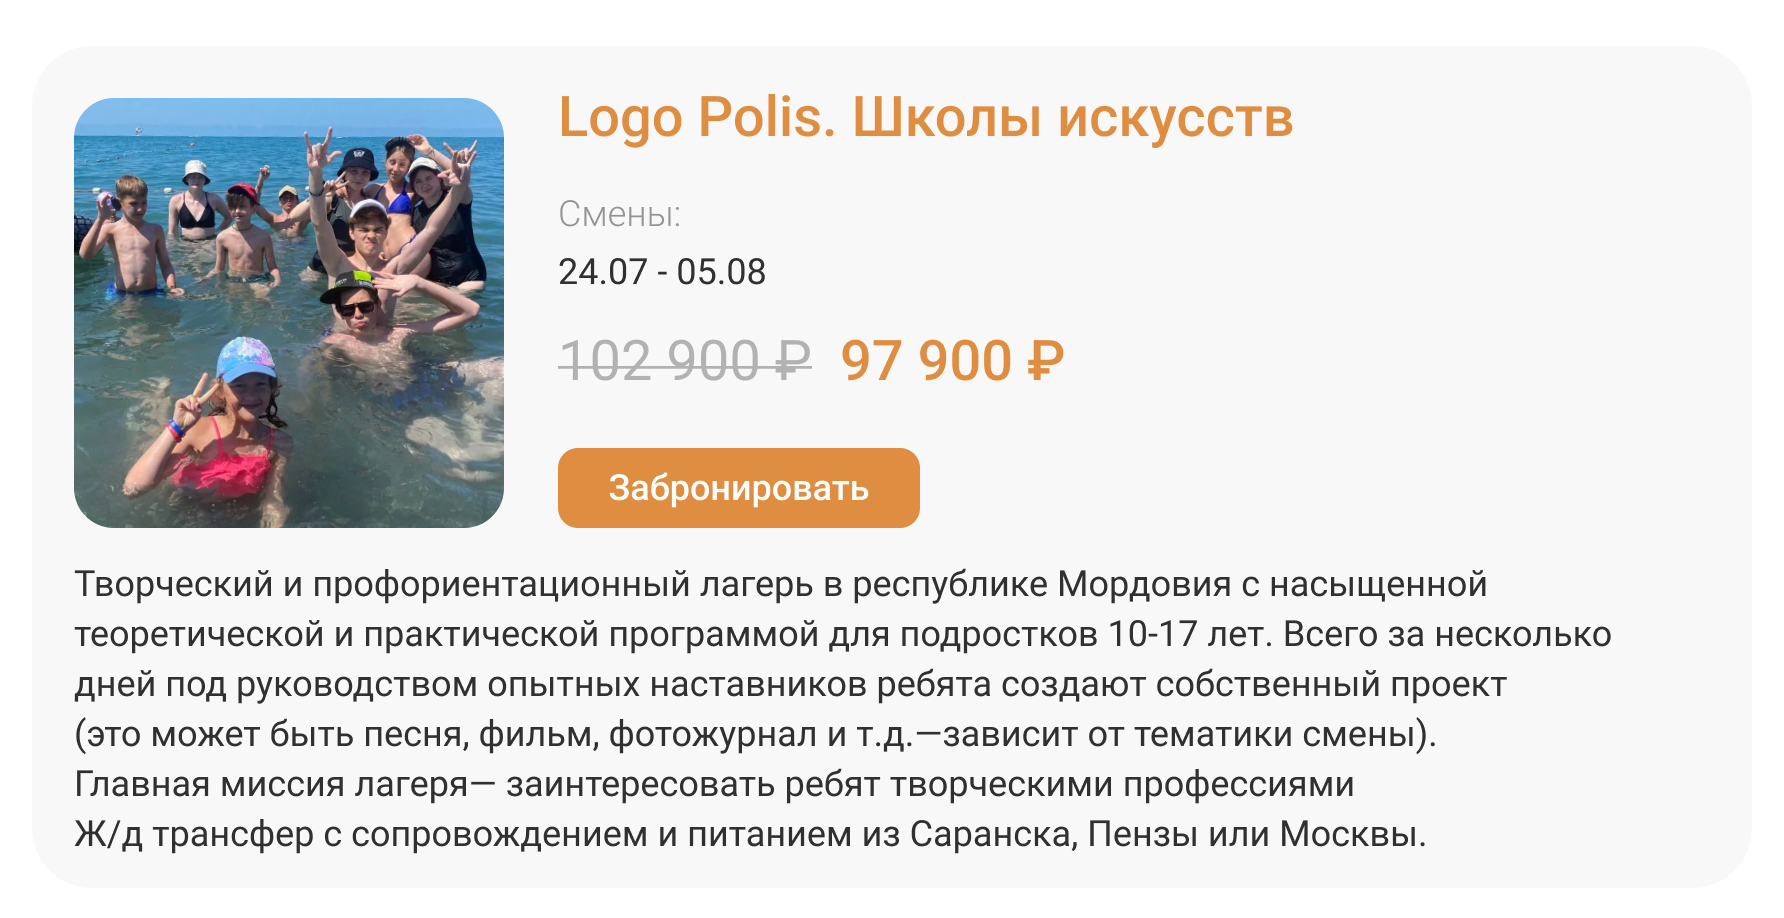The image size is (1784, 918).
Task: Select the shift dates 24.07 - 05.08
Action: [x=662, y=272]
